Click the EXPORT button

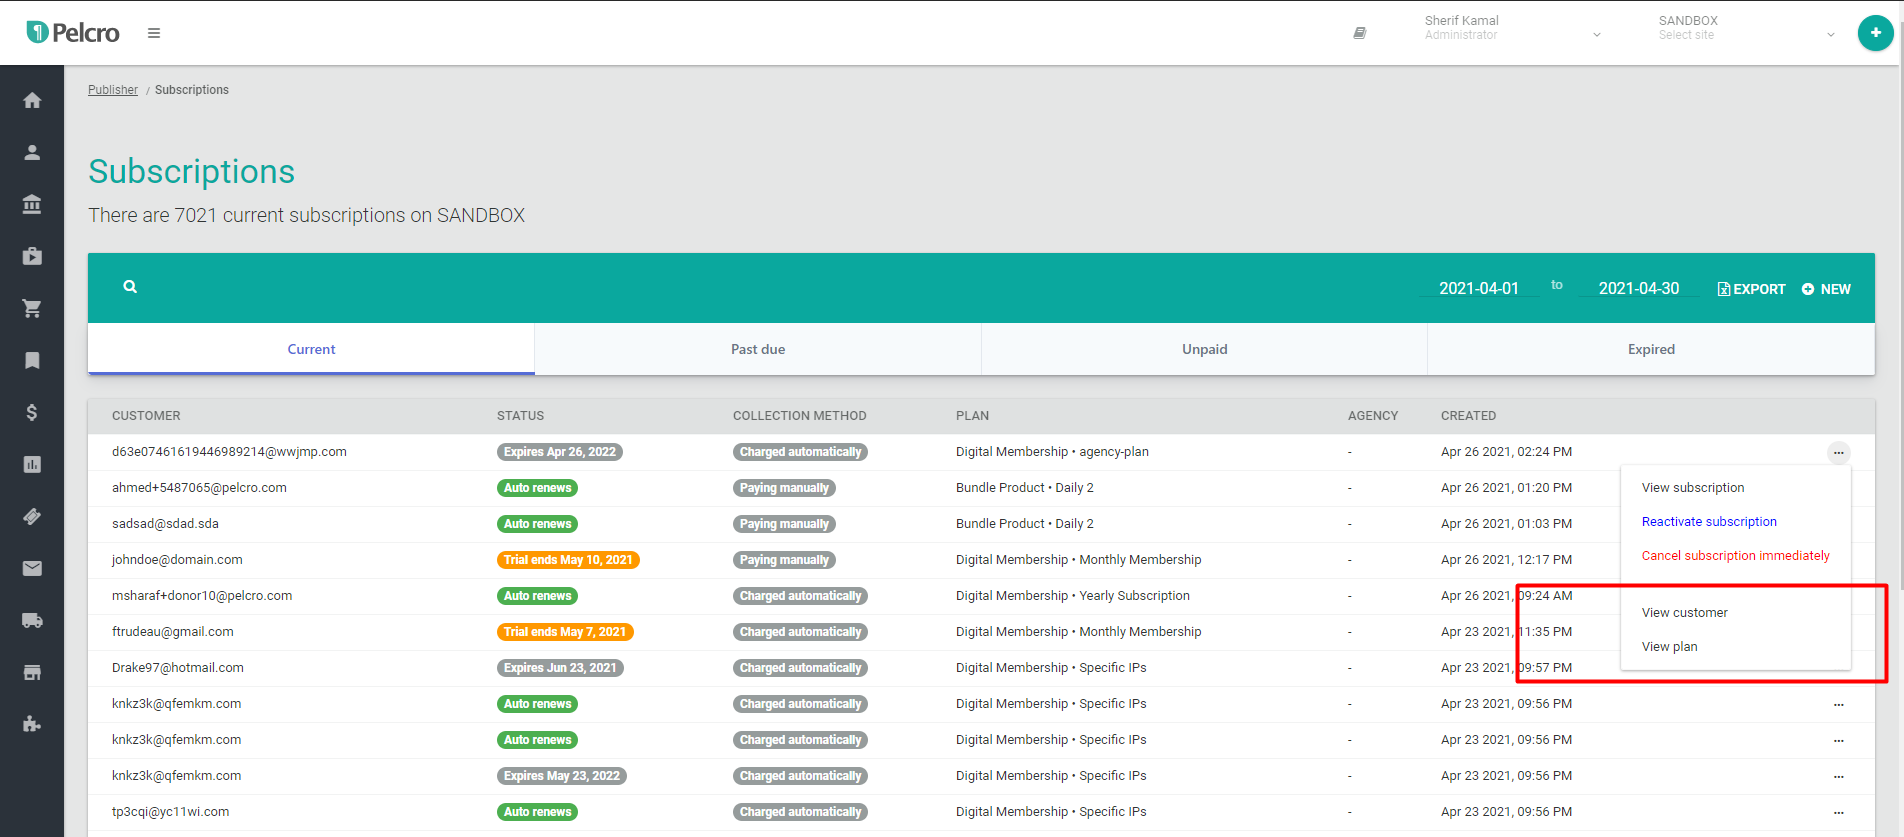click(x=1751, y=289)
